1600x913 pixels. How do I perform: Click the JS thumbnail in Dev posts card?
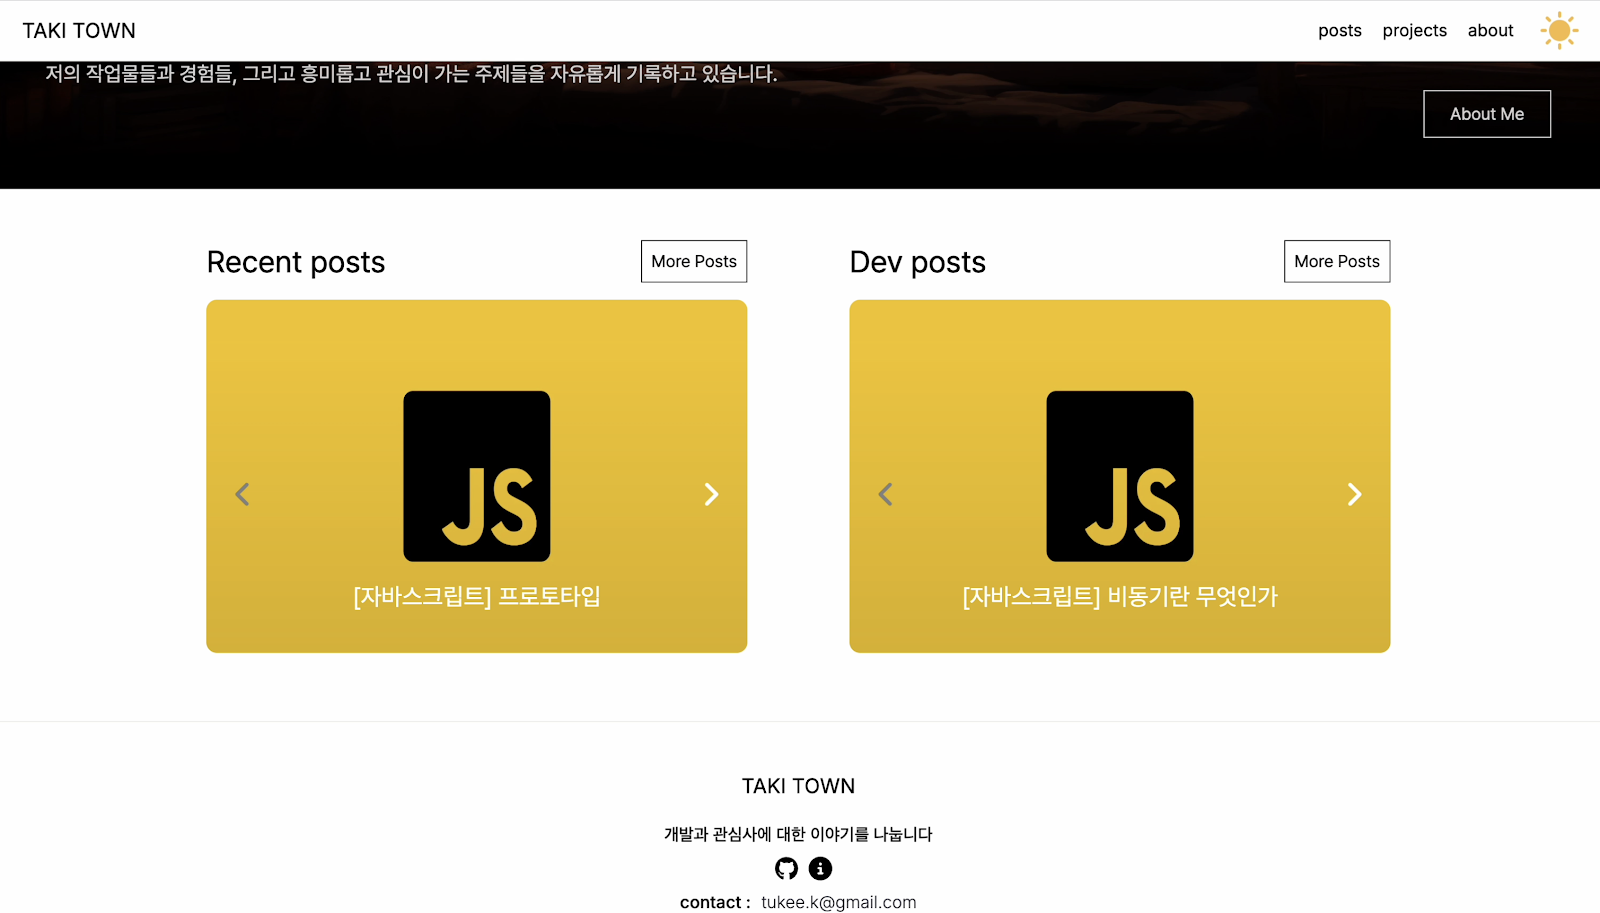(1120, 476)
